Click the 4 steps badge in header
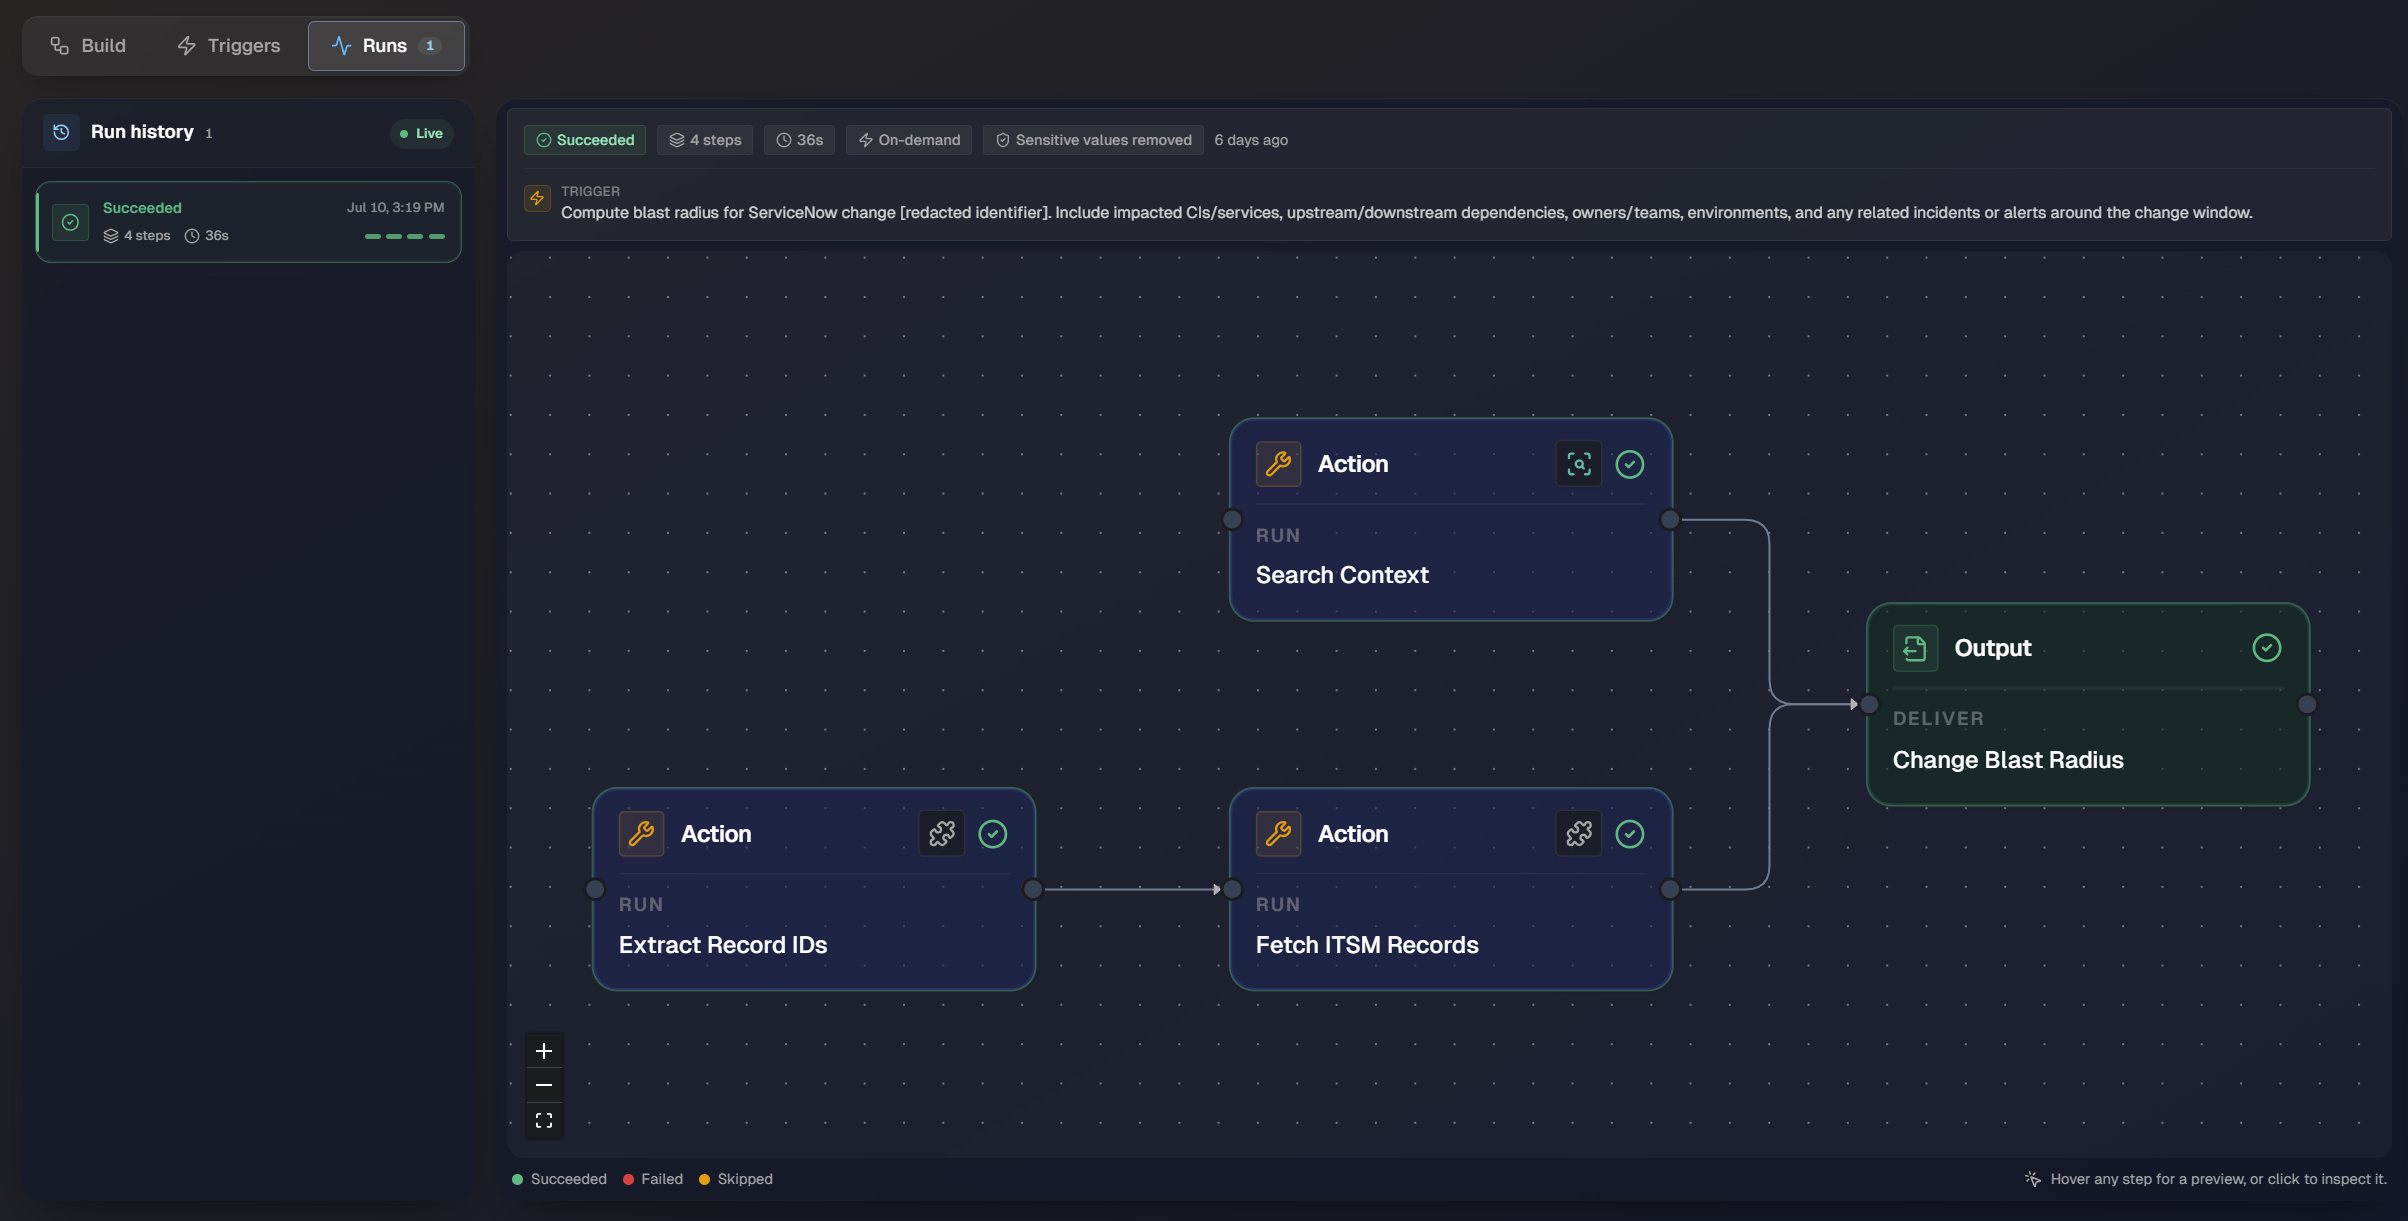This screenshot has width=2408, height=1221. pos(705,140)
